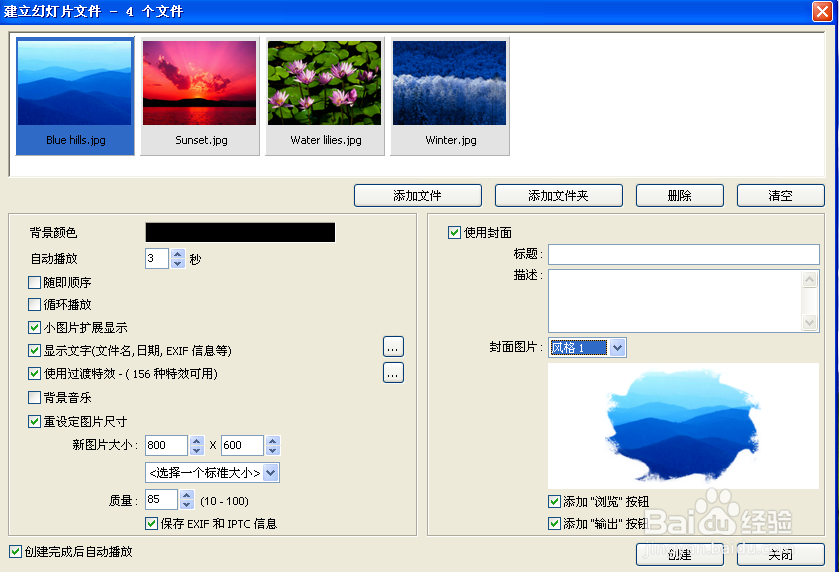The height and width of the screenshot is (572, 839).
Task: Click the 质量 field showing 85
Action: (161, 499)
